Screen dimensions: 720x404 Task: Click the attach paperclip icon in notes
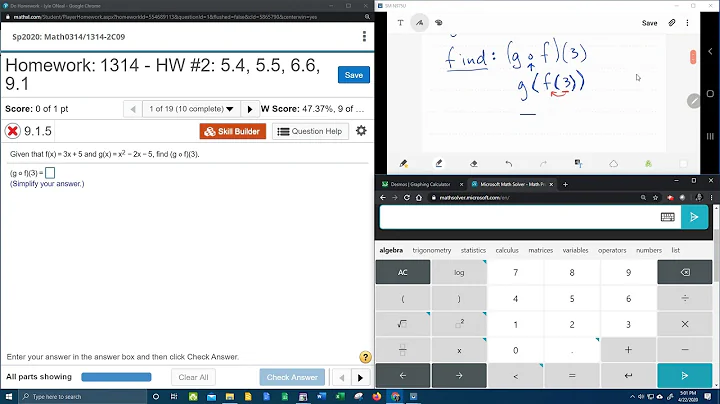pos(672,22)
